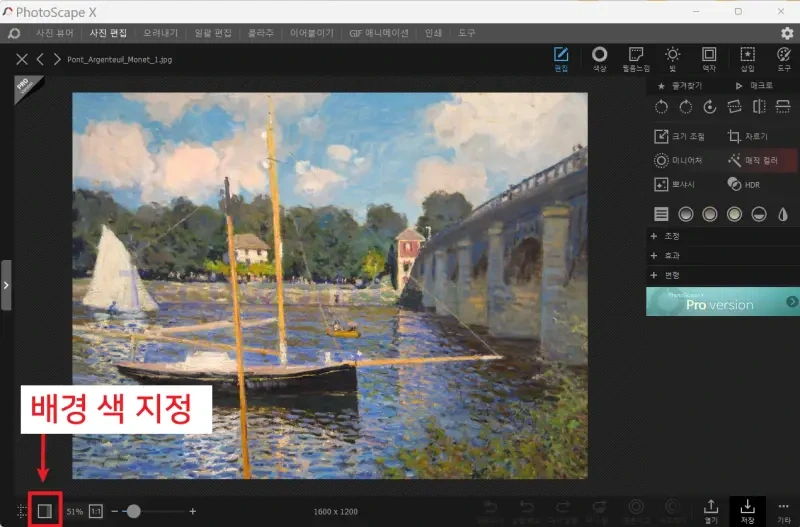
Task: Open the free rotate angle tool
Action: [710, 107]
